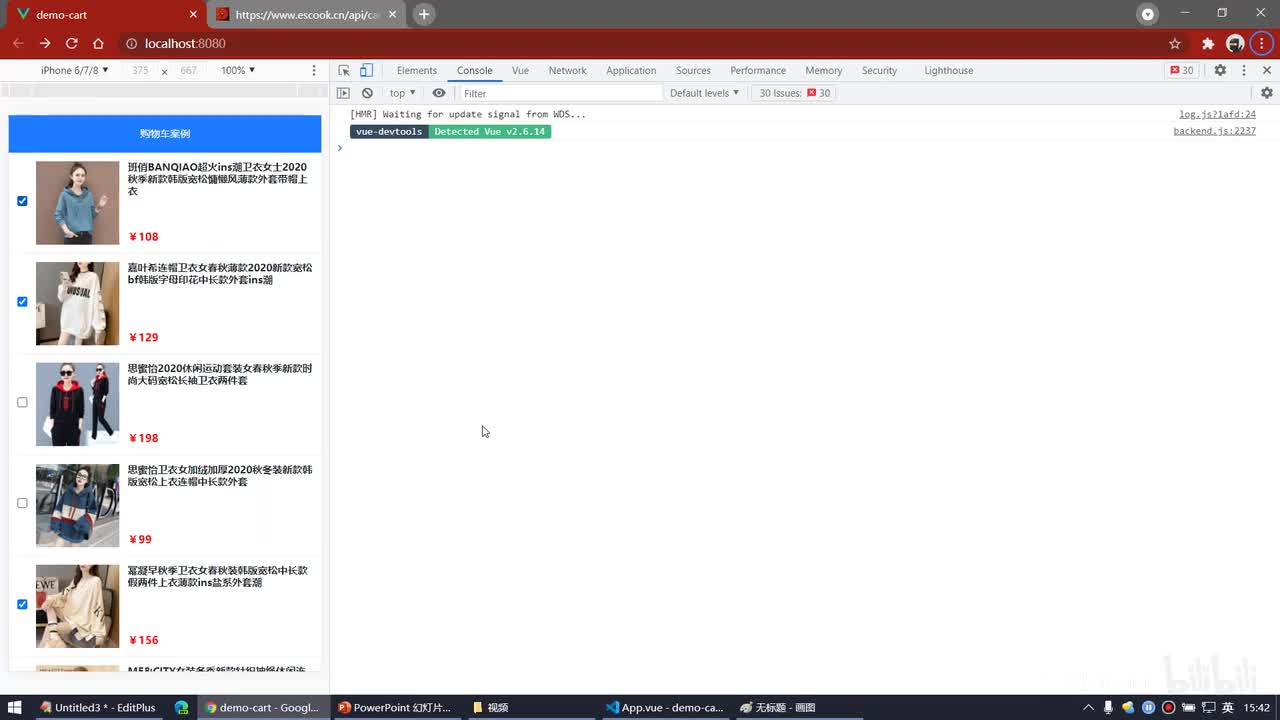
Task: Close the DevTools panel
Action: click(x=1267, y=70)
